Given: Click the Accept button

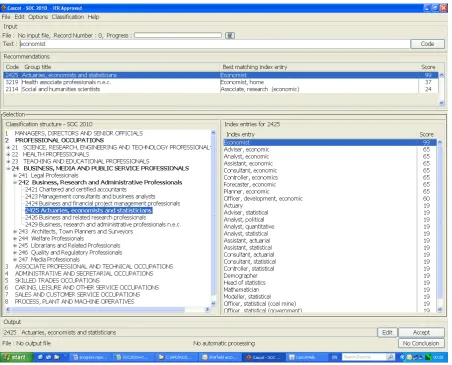Looking at the screenshot, I should pos(421,332).
